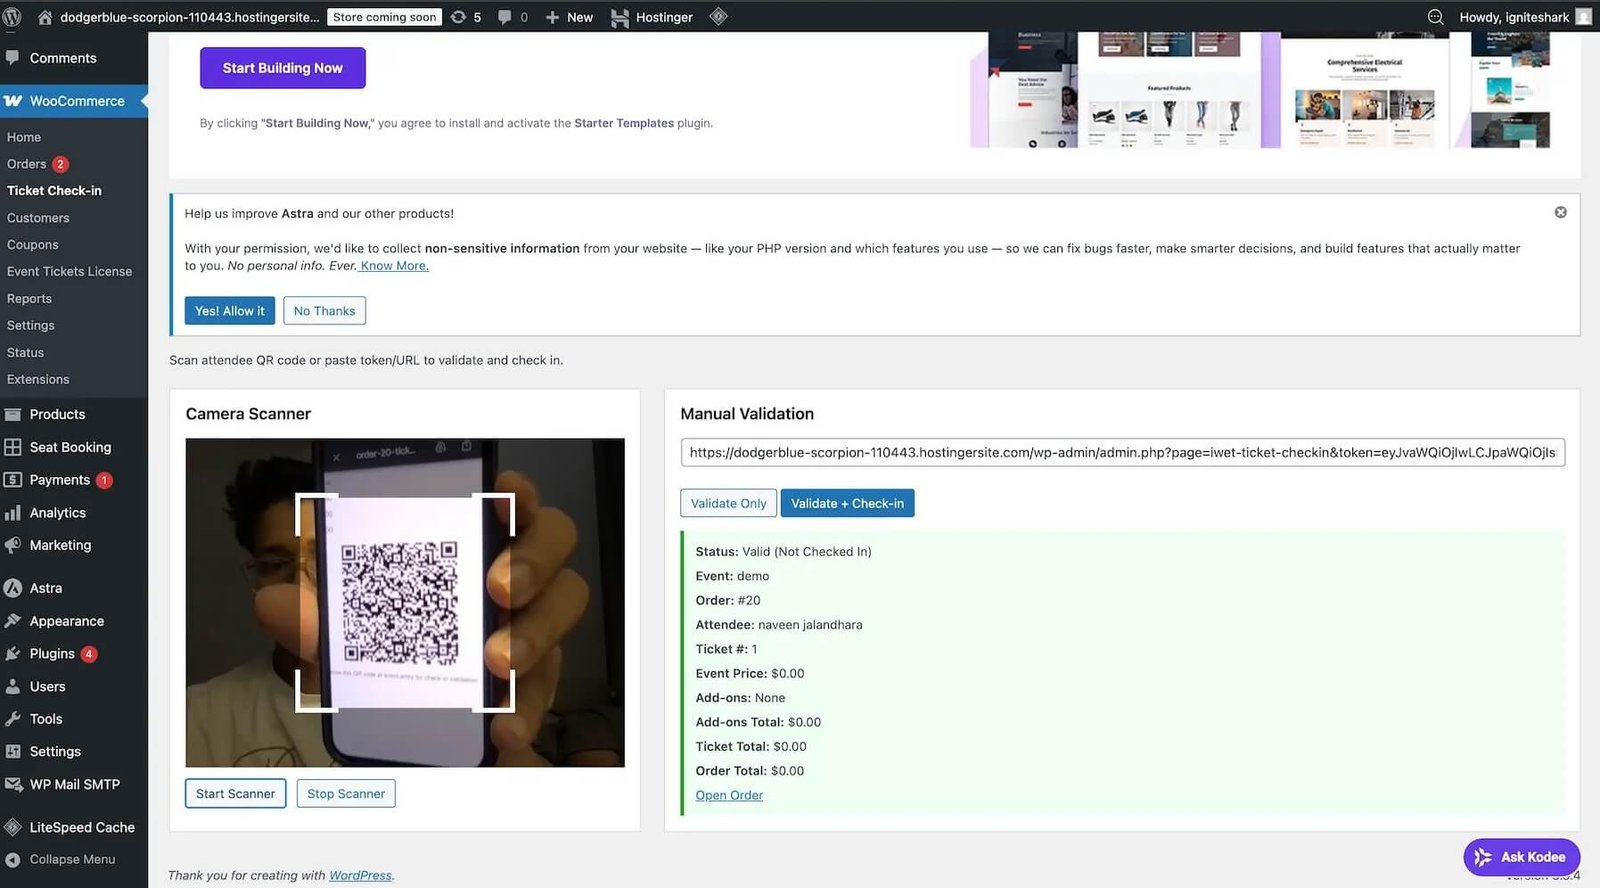Open the Seat Booking sidebar item

point(70,448)
